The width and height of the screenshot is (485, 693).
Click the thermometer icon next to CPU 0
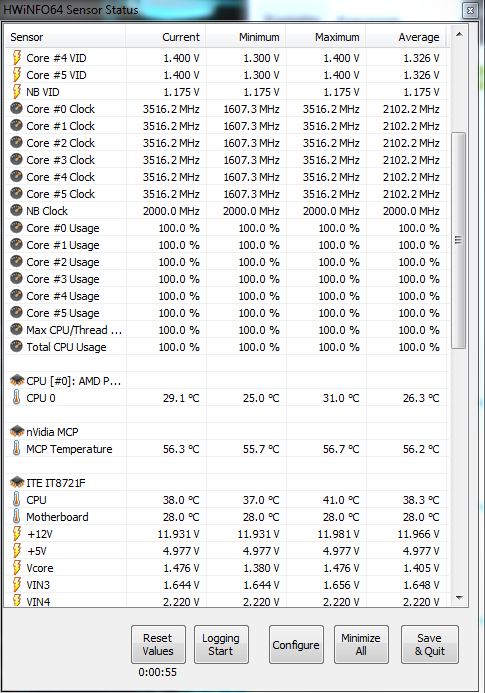point(16,397)
